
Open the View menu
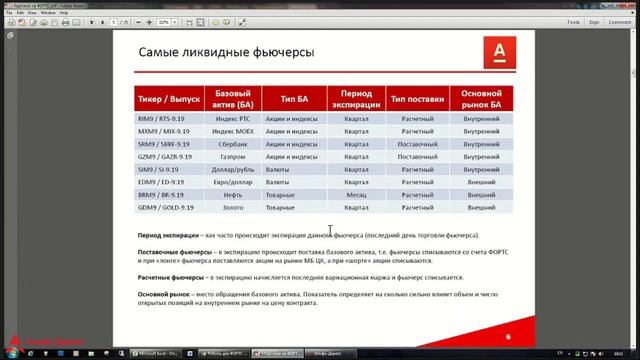point(32,13)
